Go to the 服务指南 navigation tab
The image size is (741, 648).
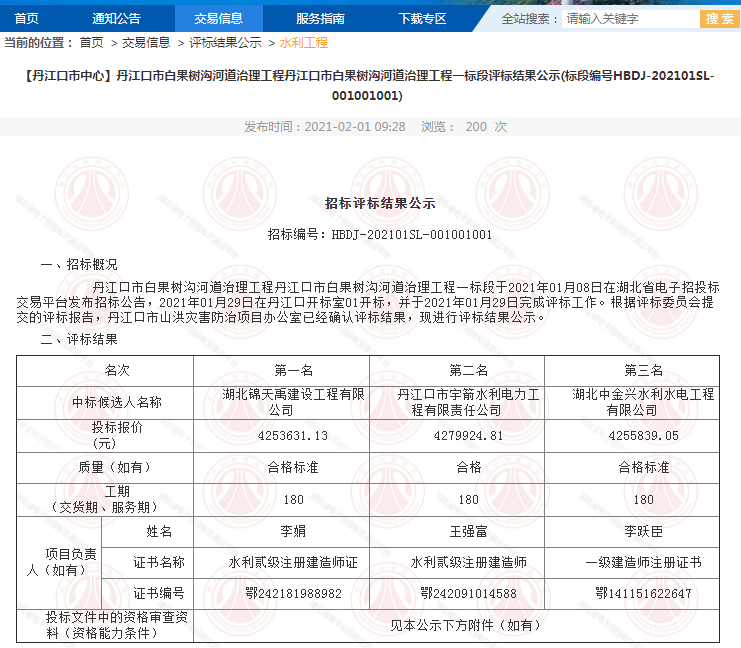(320, 18)
